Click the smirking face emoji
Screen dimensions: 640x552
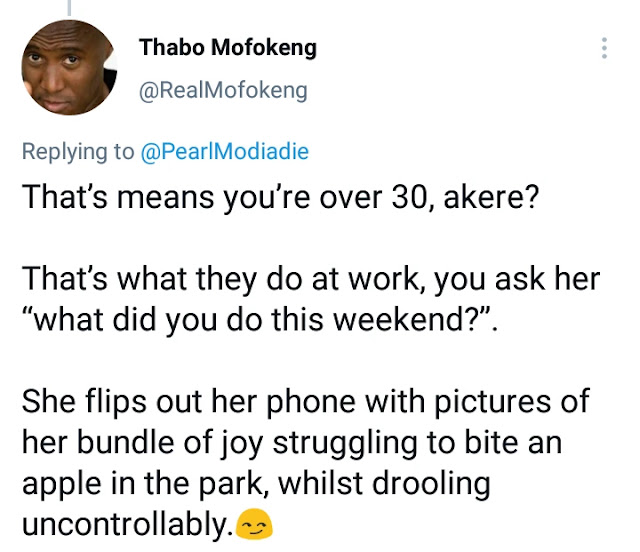point(255,524)
